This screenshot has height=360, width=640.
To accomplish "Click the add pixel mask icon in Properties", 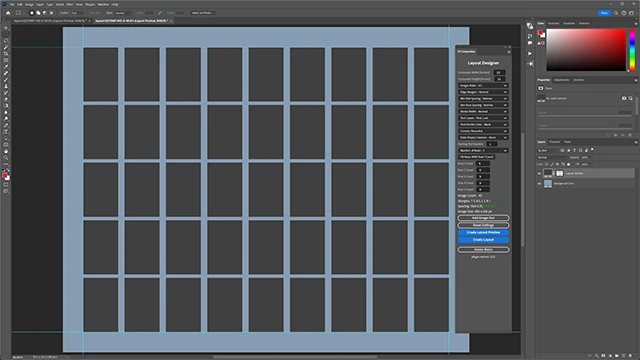I will (624, 98).
